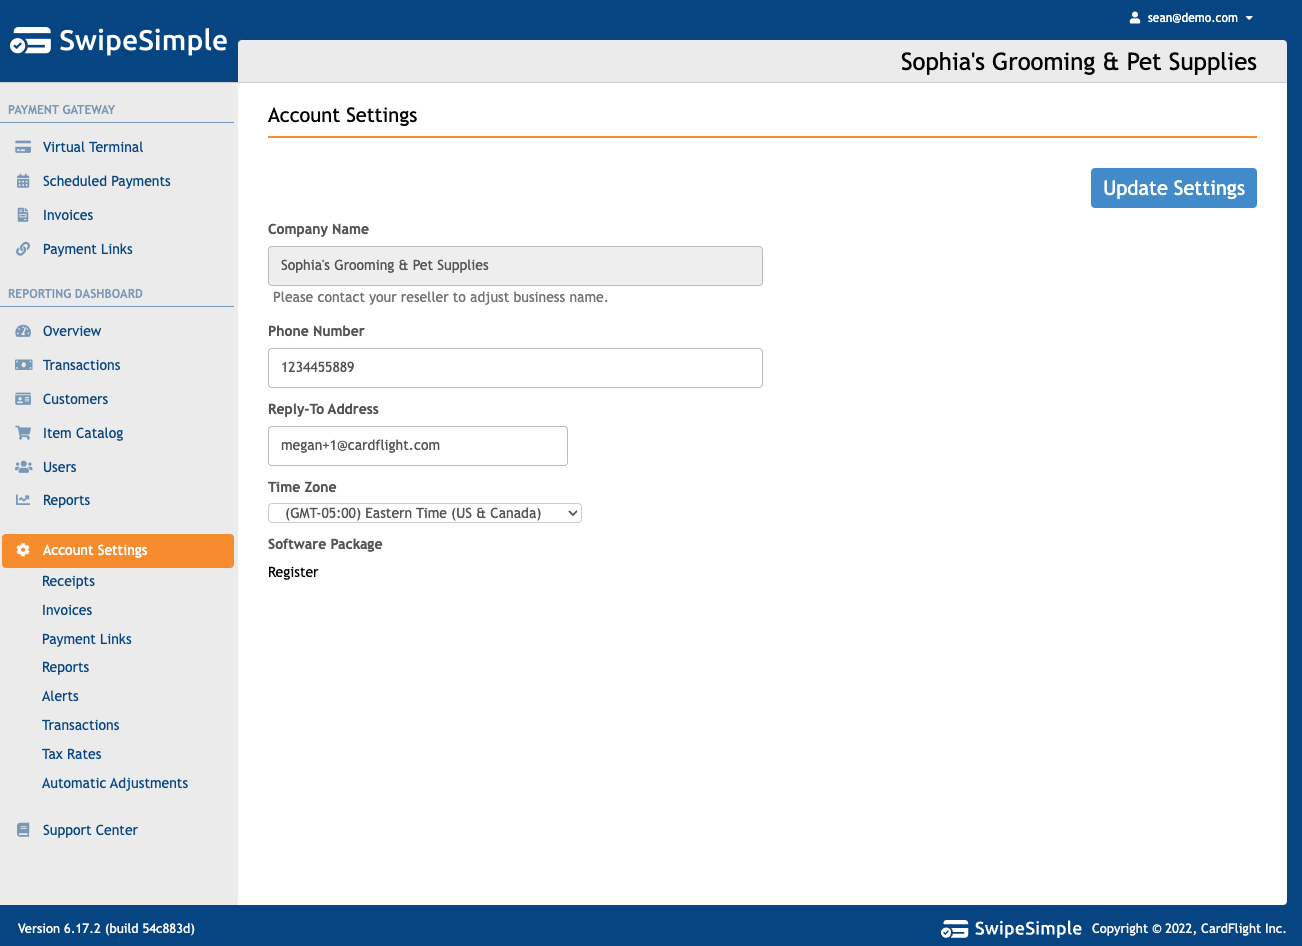Open Tax Rates settings

[x=72, y=754]
